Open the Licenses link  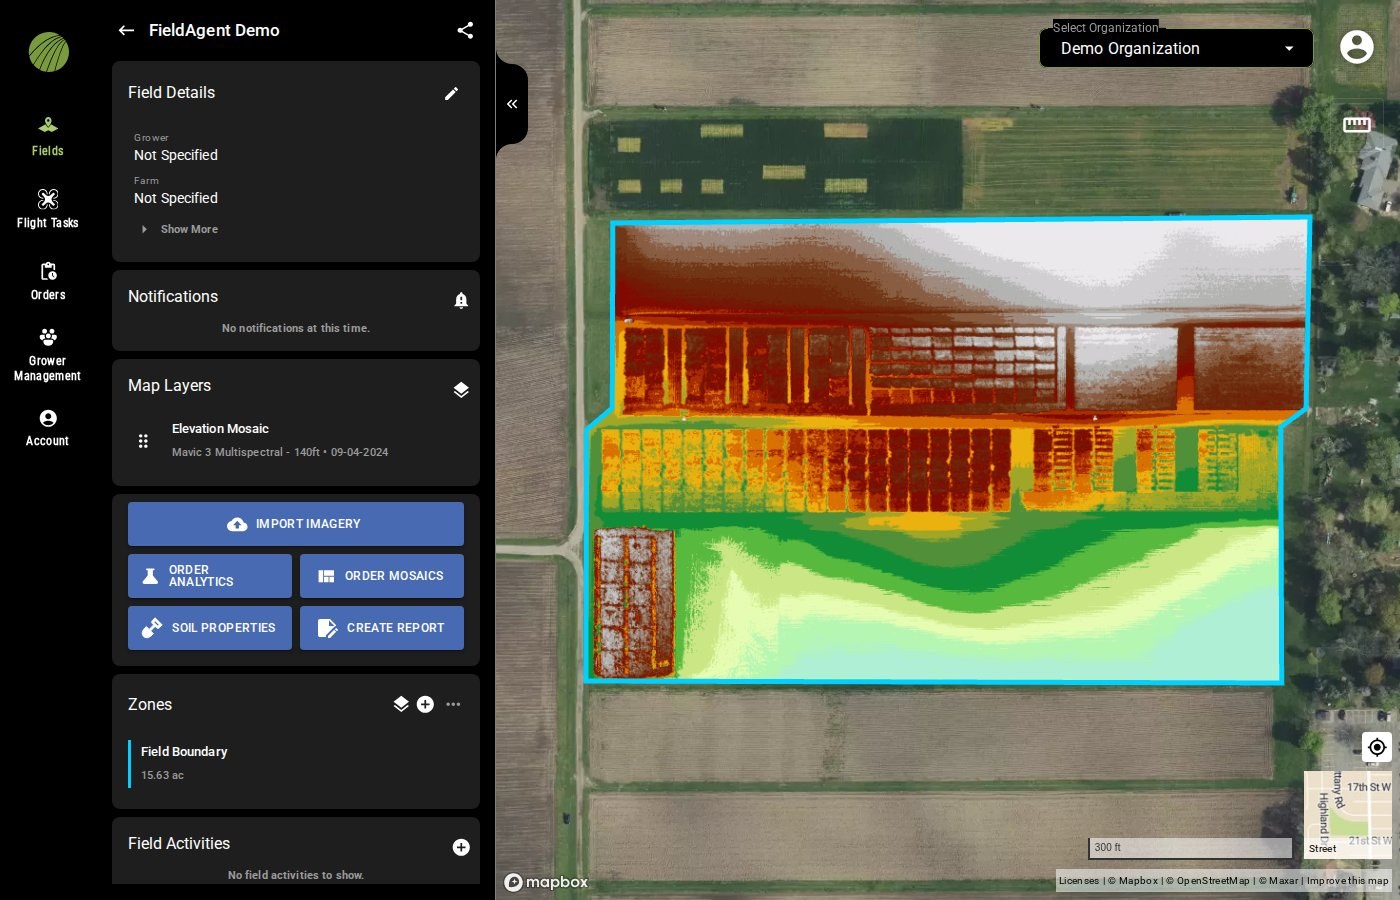pos(1079,881)
